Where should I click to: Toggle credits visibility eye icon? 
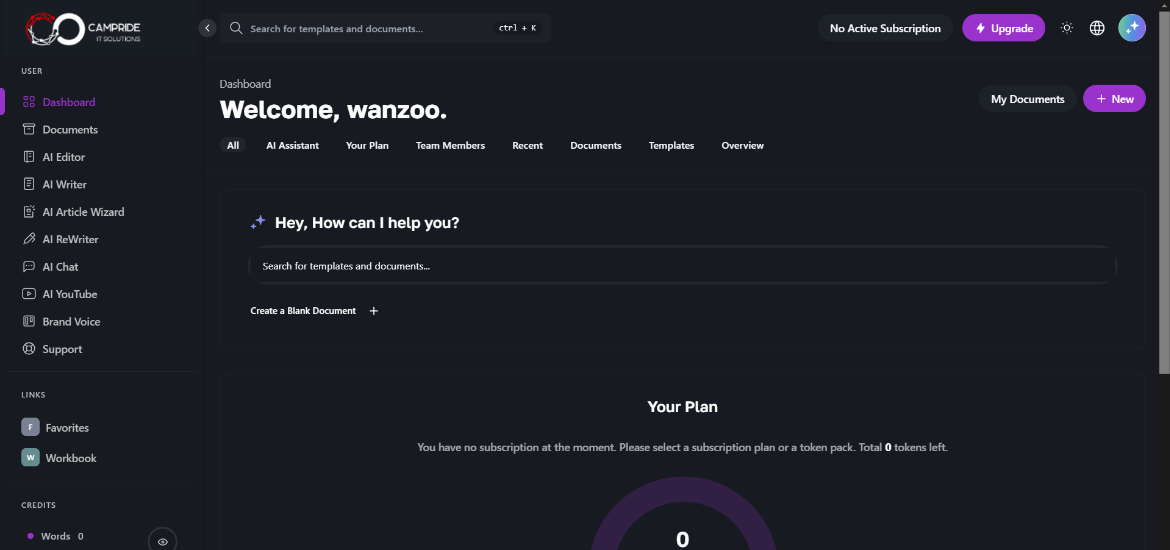point(162,541)
